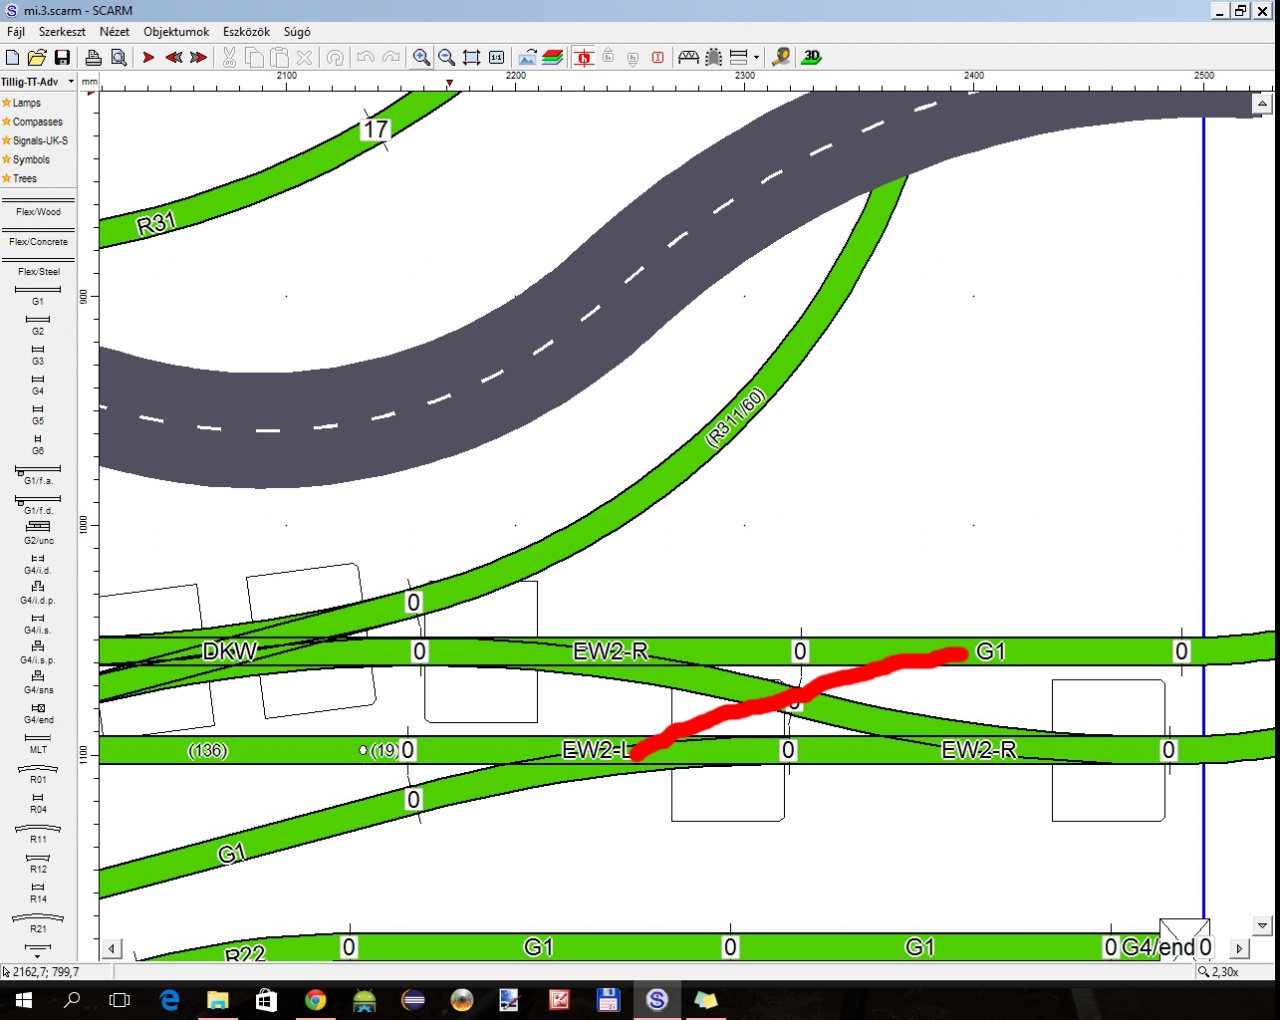Viewport: 1280px width, 1020px height.
Task: Click the vertical scrollbar up arrow
Action: (1262, 104)
